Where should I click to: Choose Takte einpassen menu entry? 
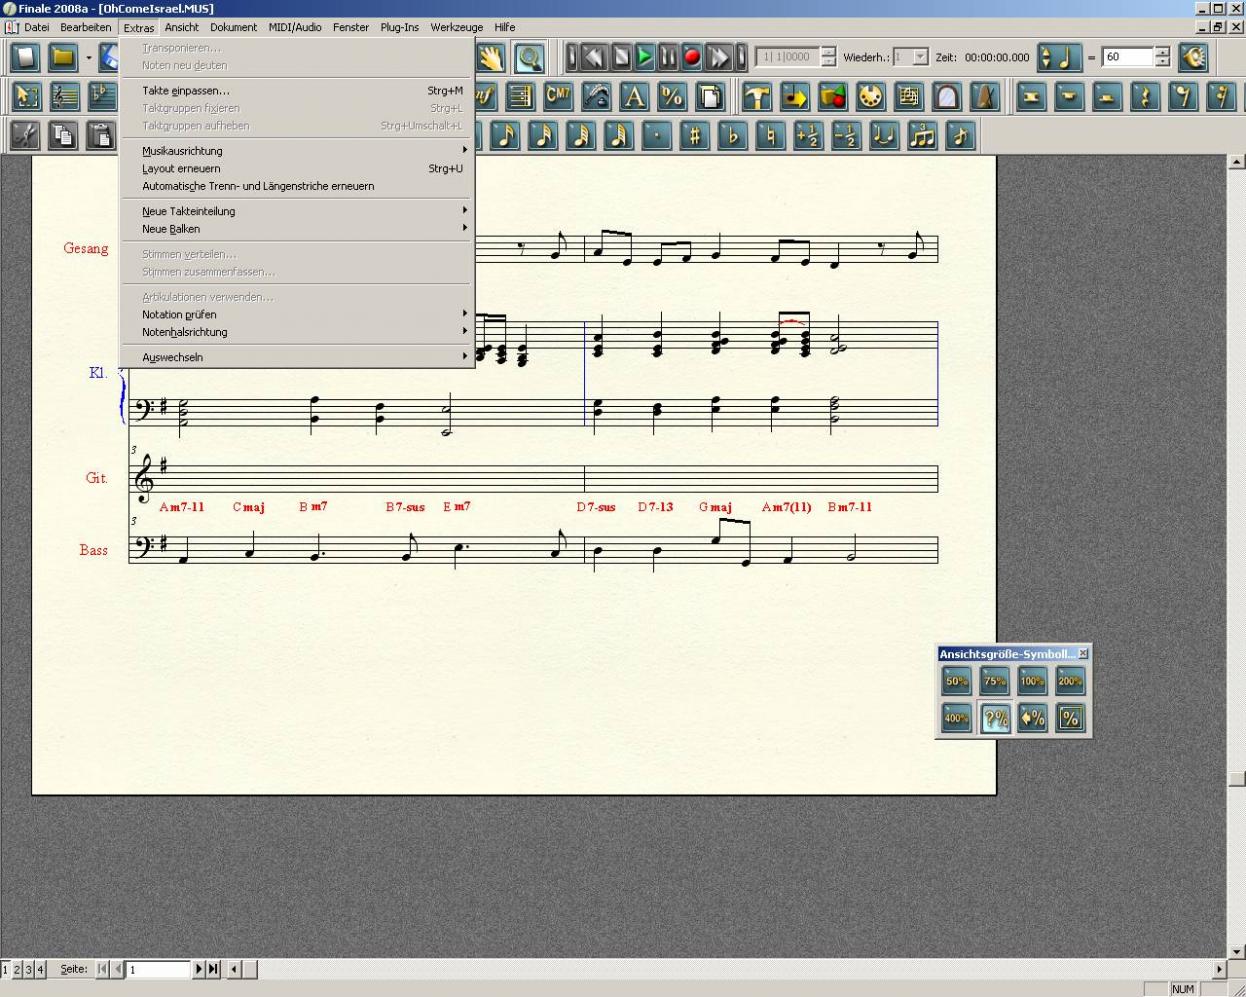(297, 90)
